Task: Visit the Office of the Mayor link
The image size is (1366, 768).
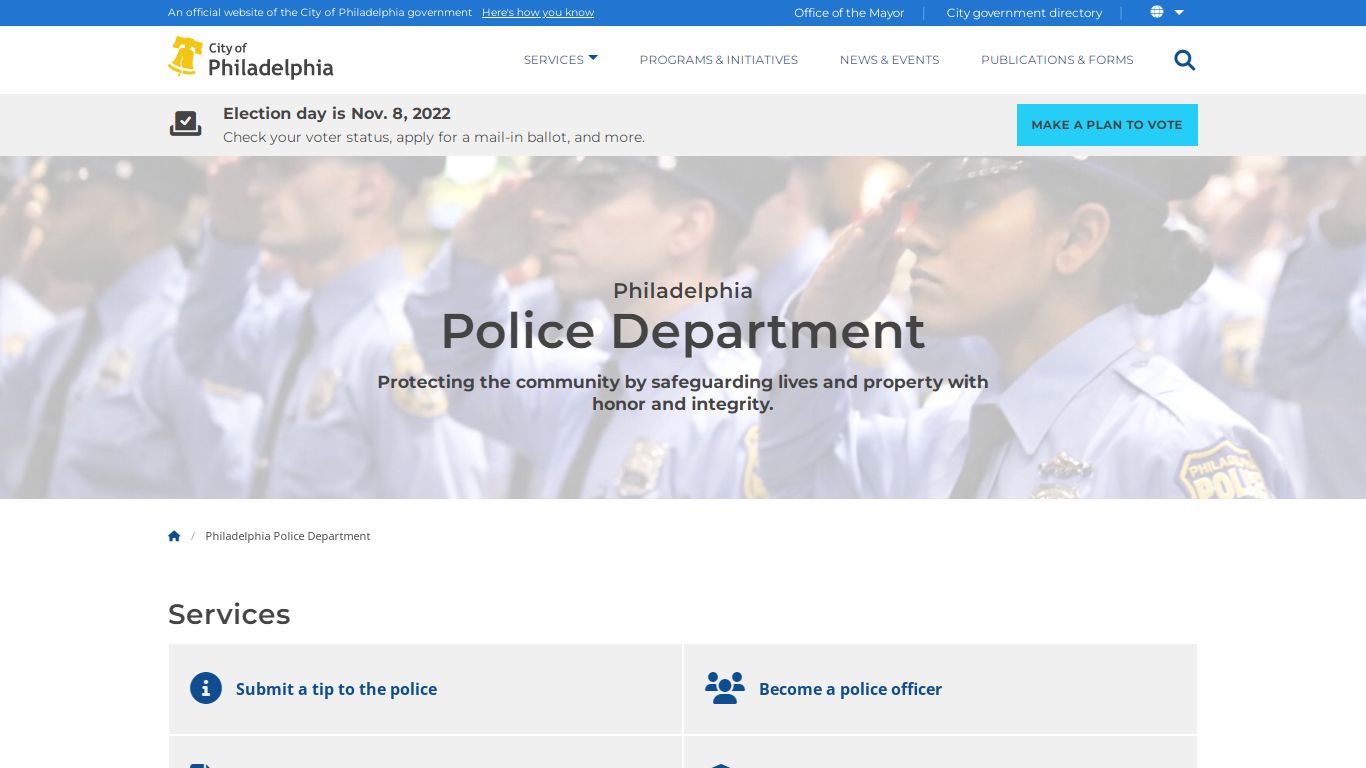Action: coord(849,13)
